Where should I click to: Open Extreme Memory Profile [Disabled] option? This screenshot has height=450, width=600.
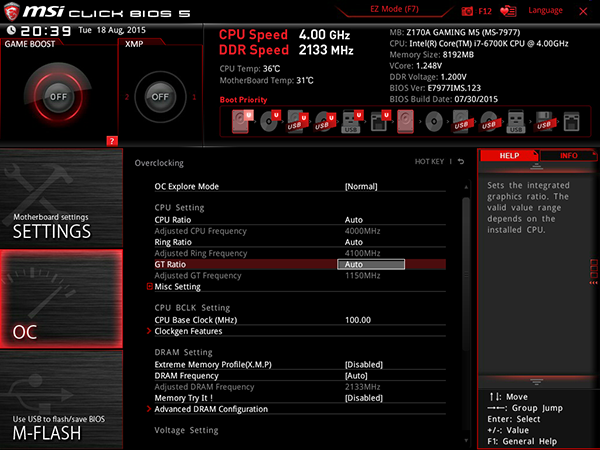pos(364,364)
